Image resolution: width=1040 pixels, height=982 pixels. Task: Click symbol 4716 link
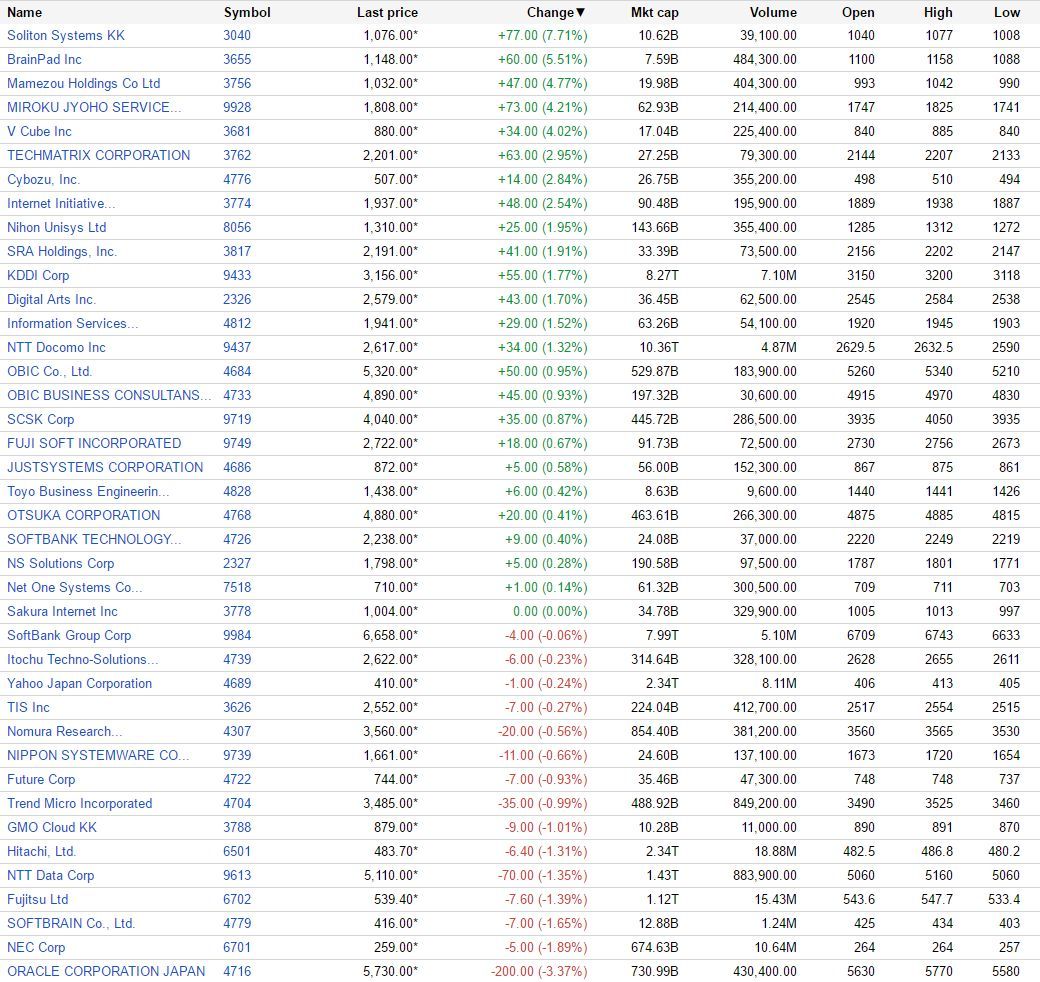coord(237,971)
